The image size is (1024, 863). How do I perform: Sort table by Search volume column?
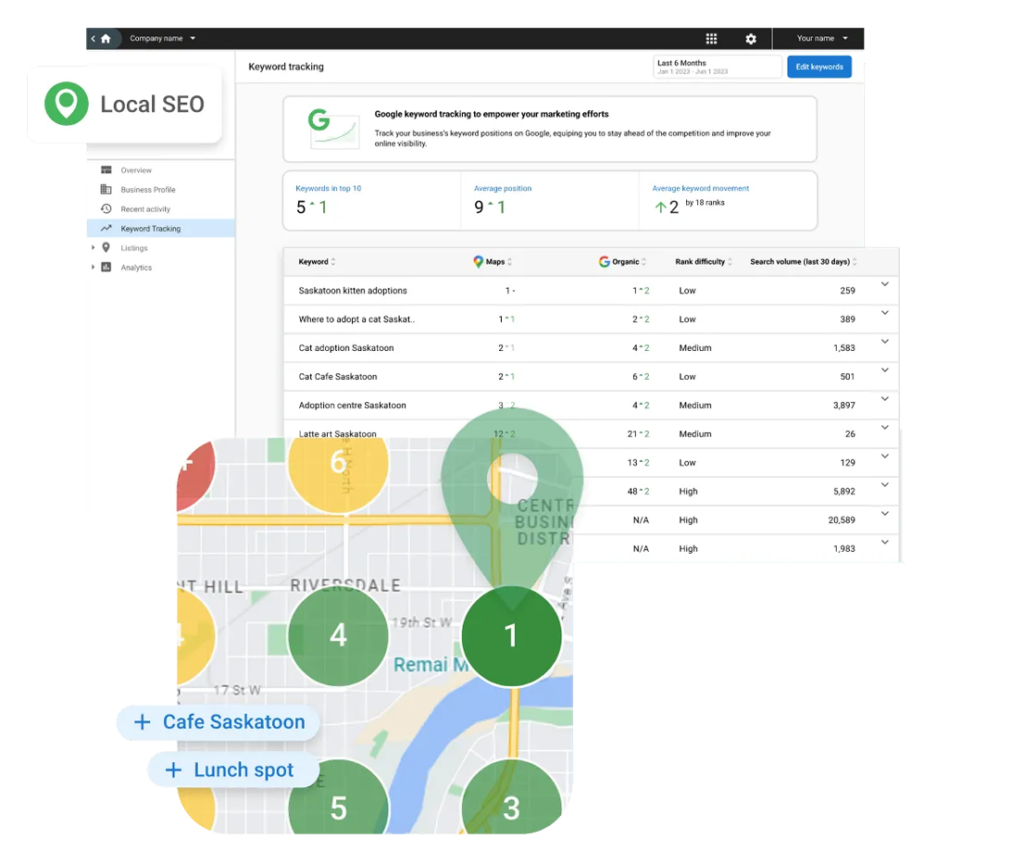pyautogui.click(x=803, y=262)
